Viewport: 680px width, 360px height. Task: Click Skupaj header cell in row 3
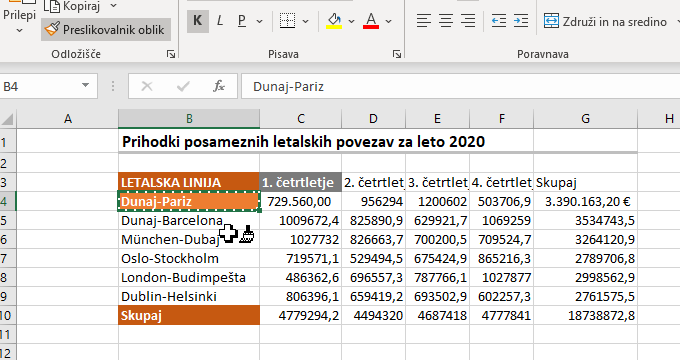point(585,182)
